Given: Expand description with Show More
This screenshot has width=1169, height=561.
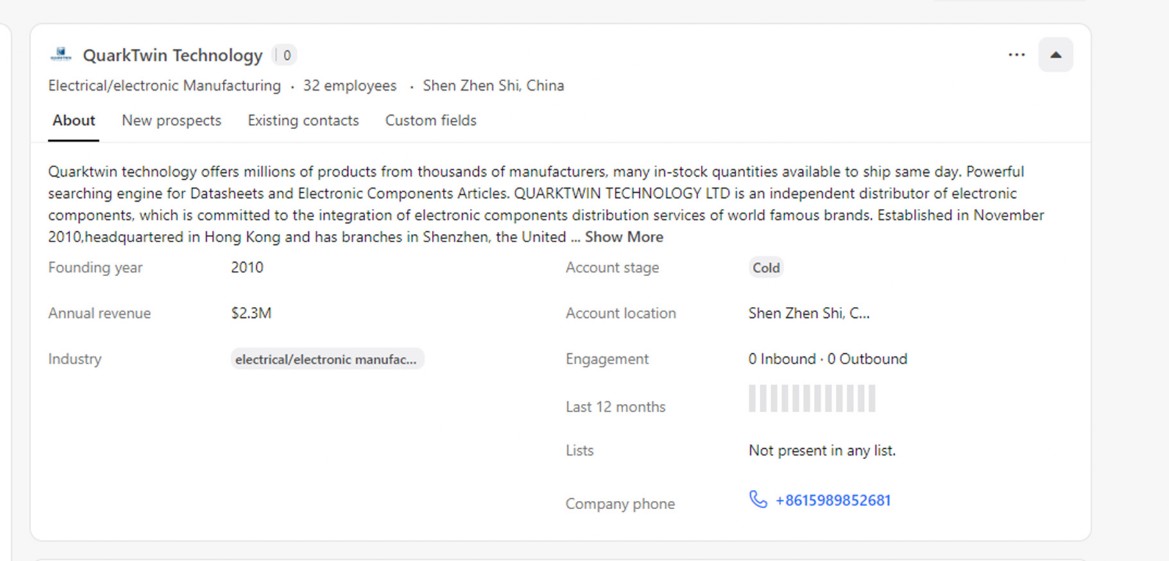Looking at the screenshot, I should click(x=624, y=237).
